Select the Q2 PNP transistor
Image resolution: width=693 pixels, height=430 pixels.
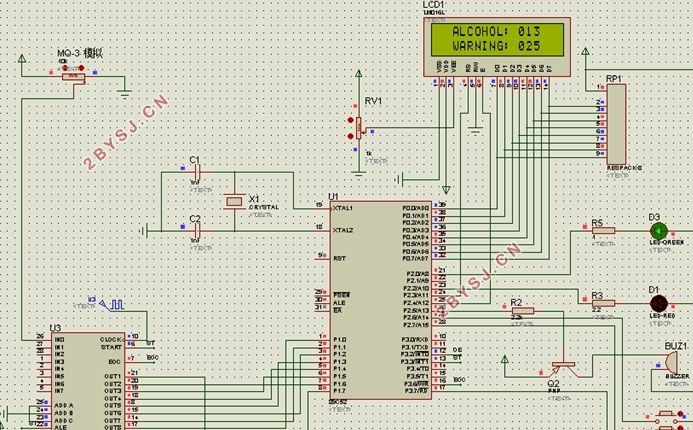pos(564,368)
